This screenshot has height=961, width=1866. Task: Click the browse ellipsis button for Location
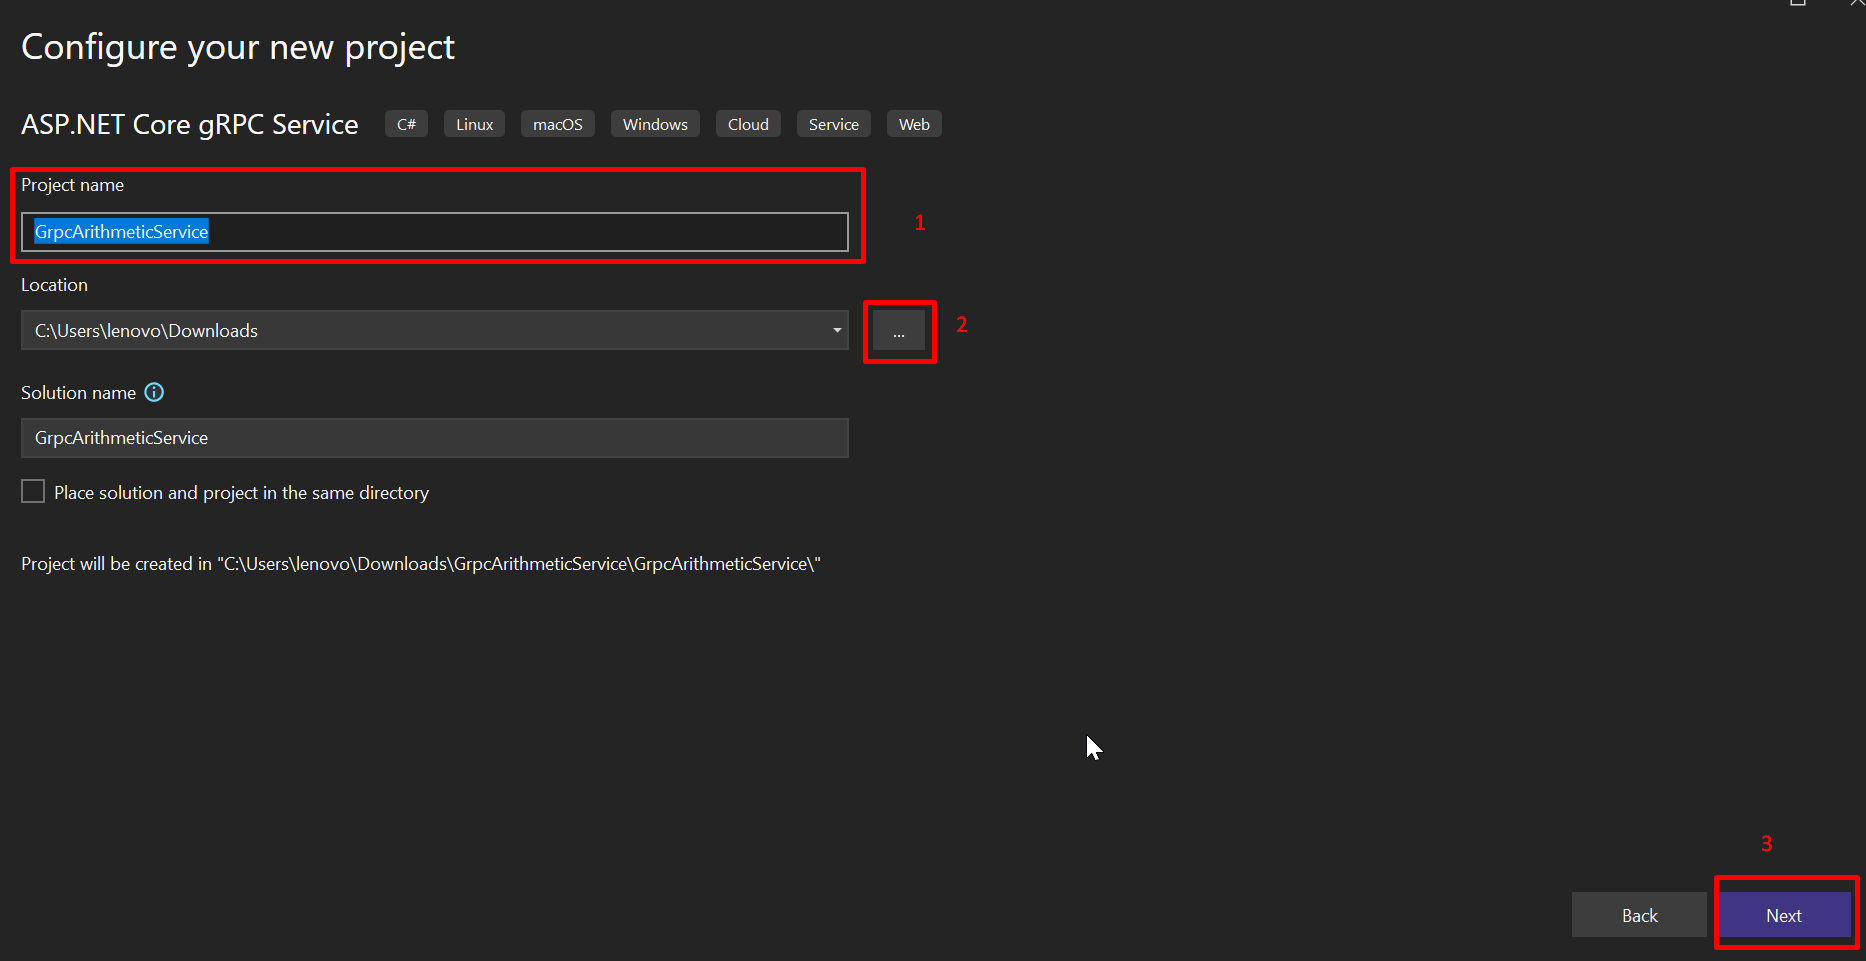pyautogui.click(x=898, y=330)
